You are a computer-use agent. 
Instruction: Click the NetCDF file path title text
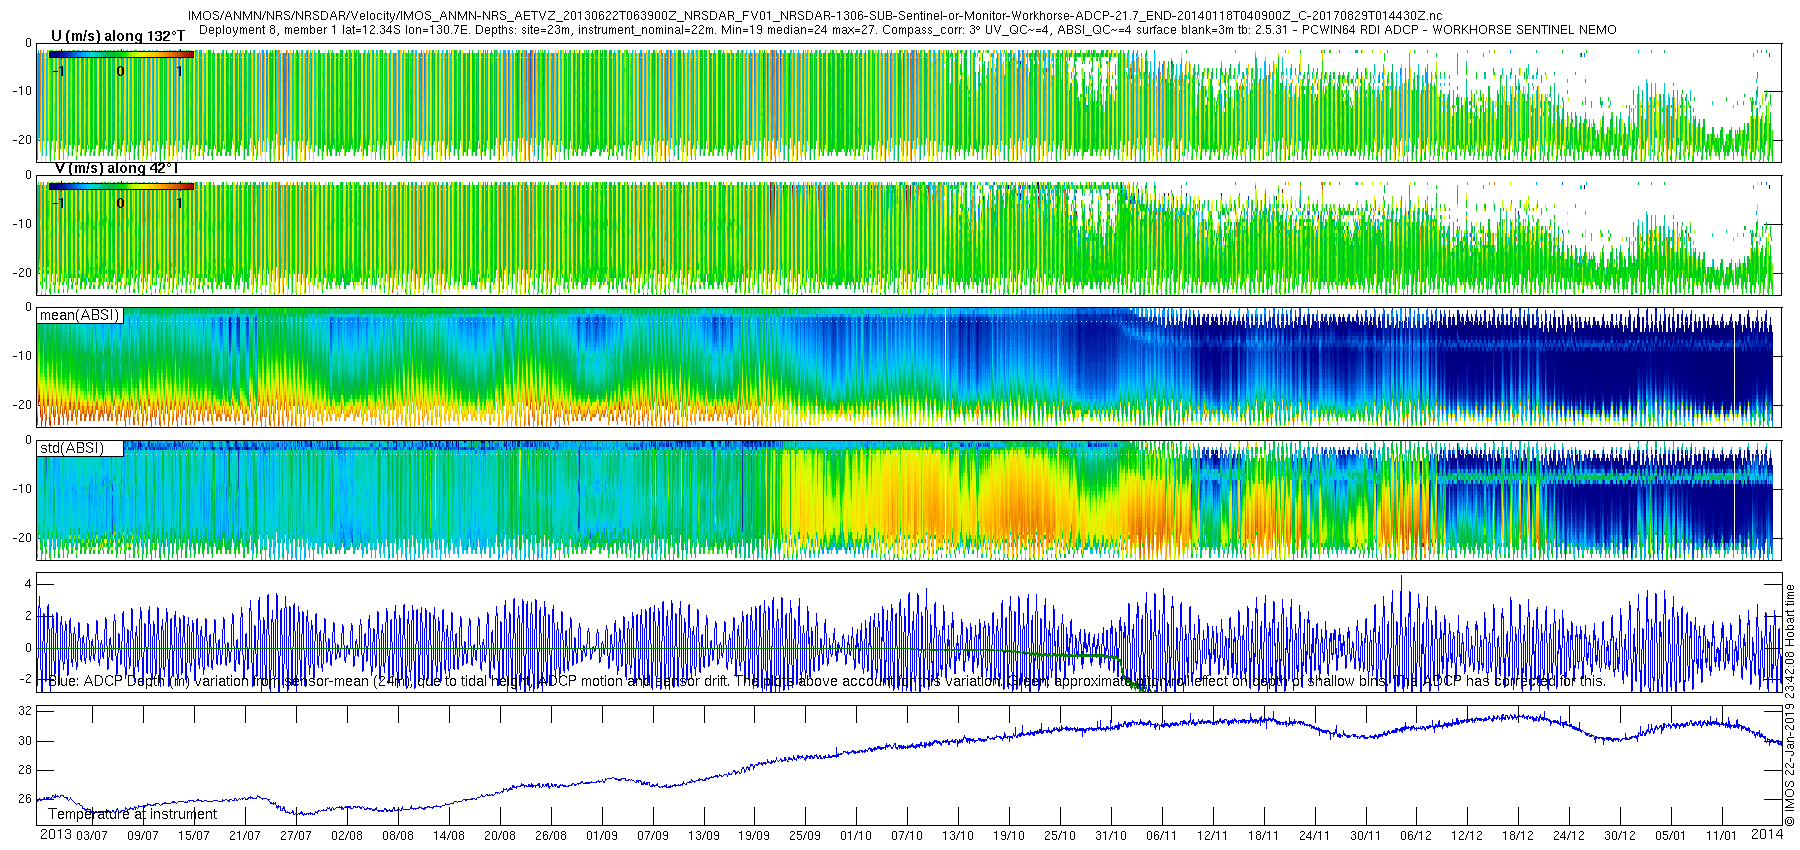815,16
